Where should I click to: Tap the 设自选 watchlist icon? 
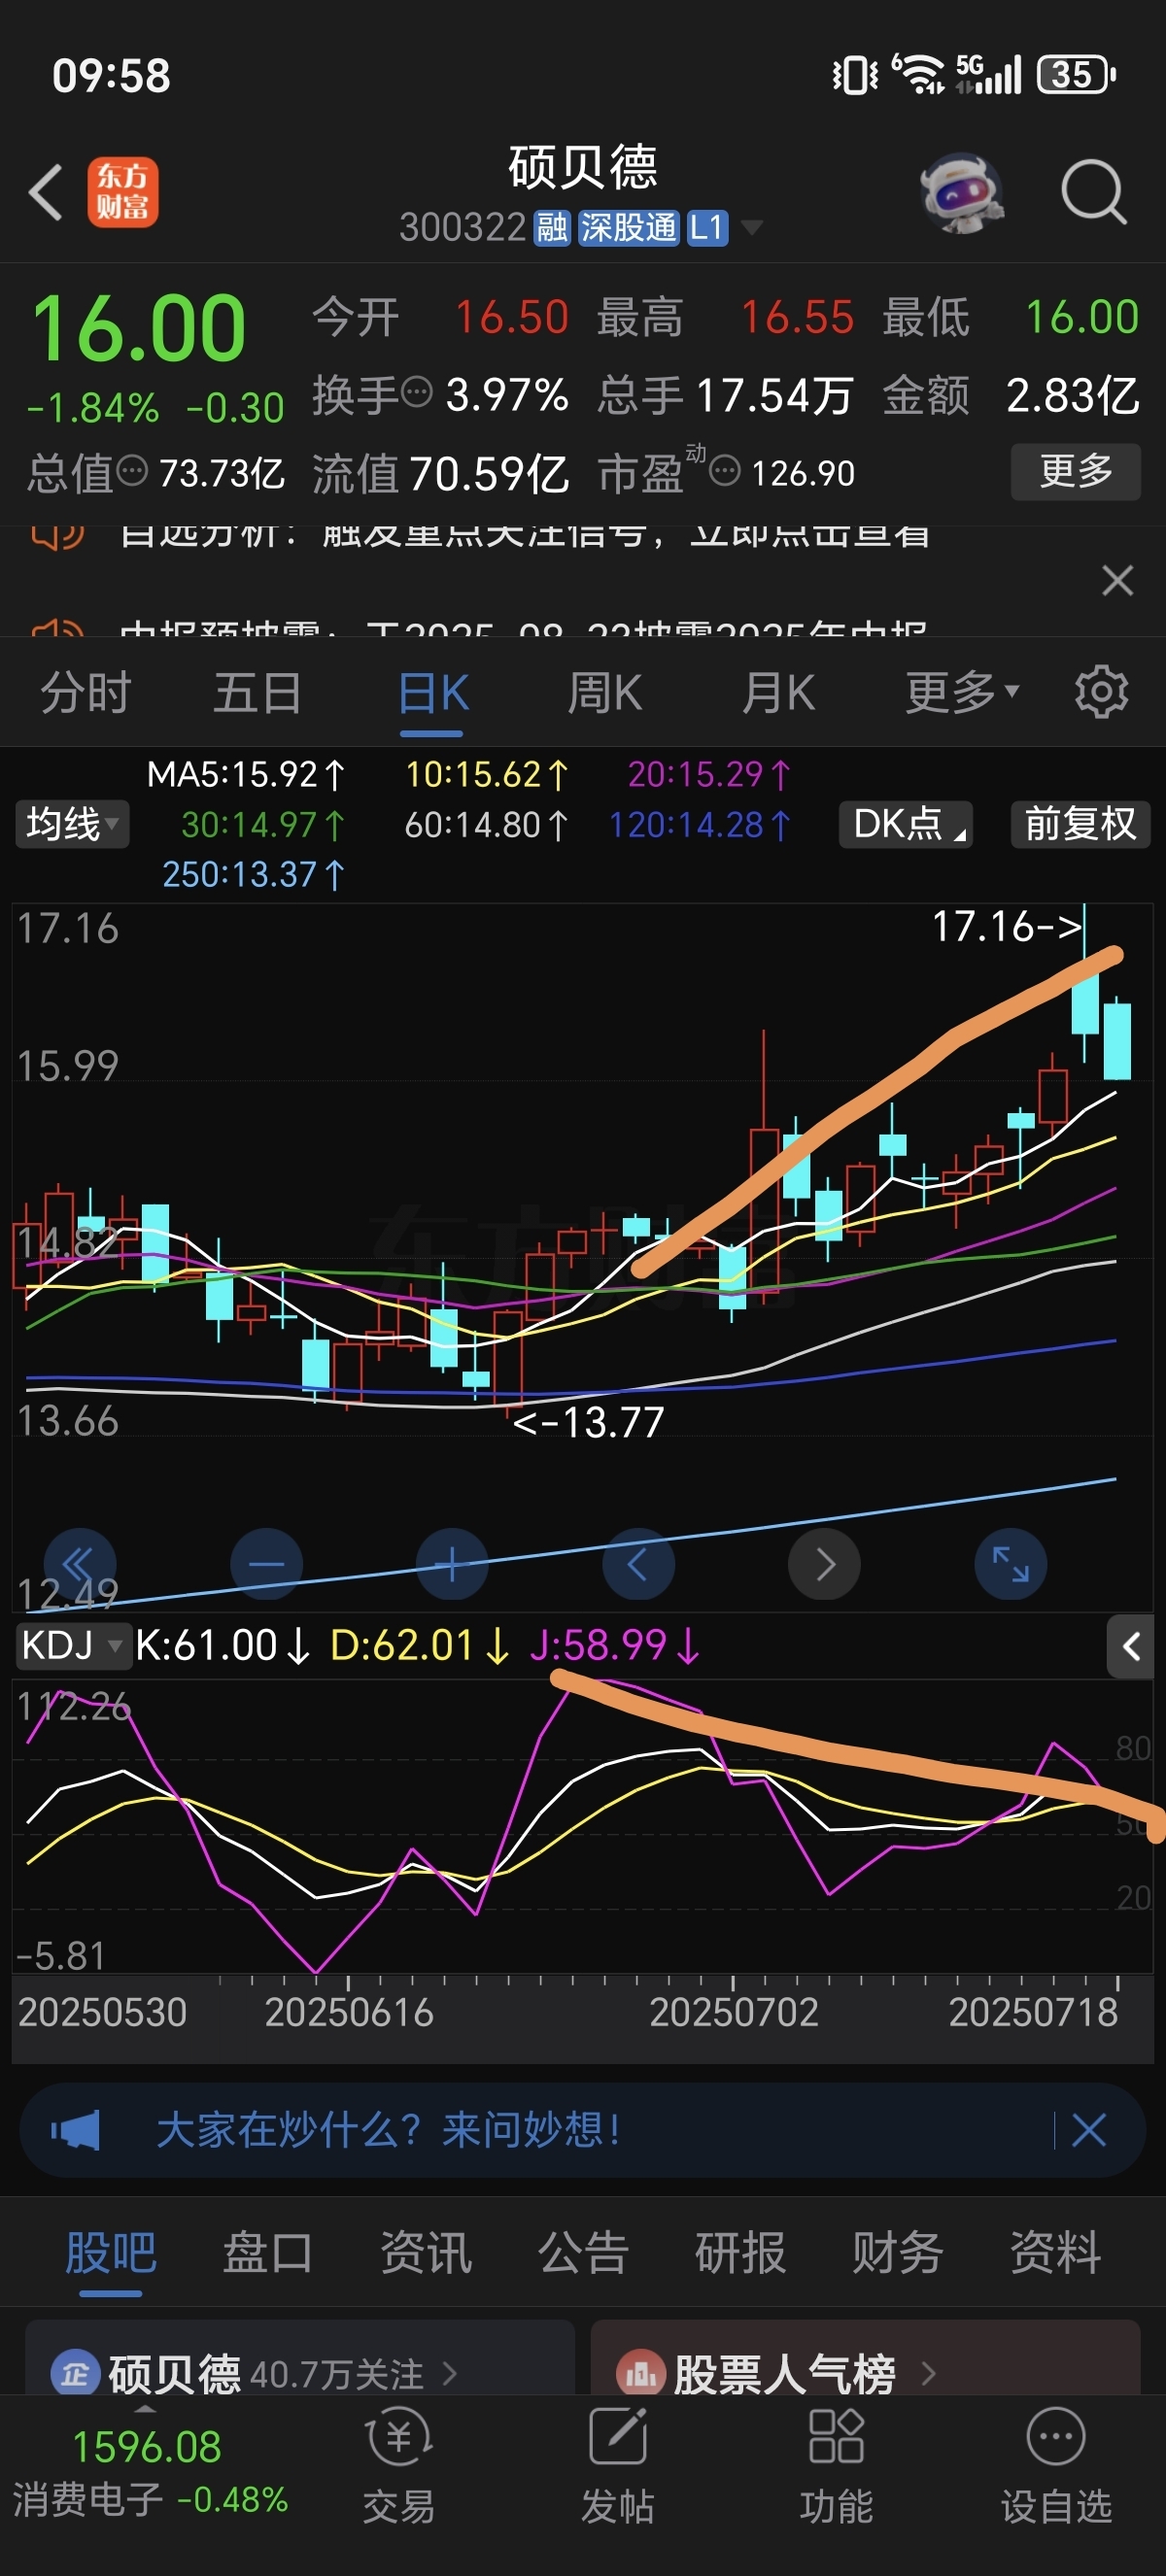tap(1056, 2465)
